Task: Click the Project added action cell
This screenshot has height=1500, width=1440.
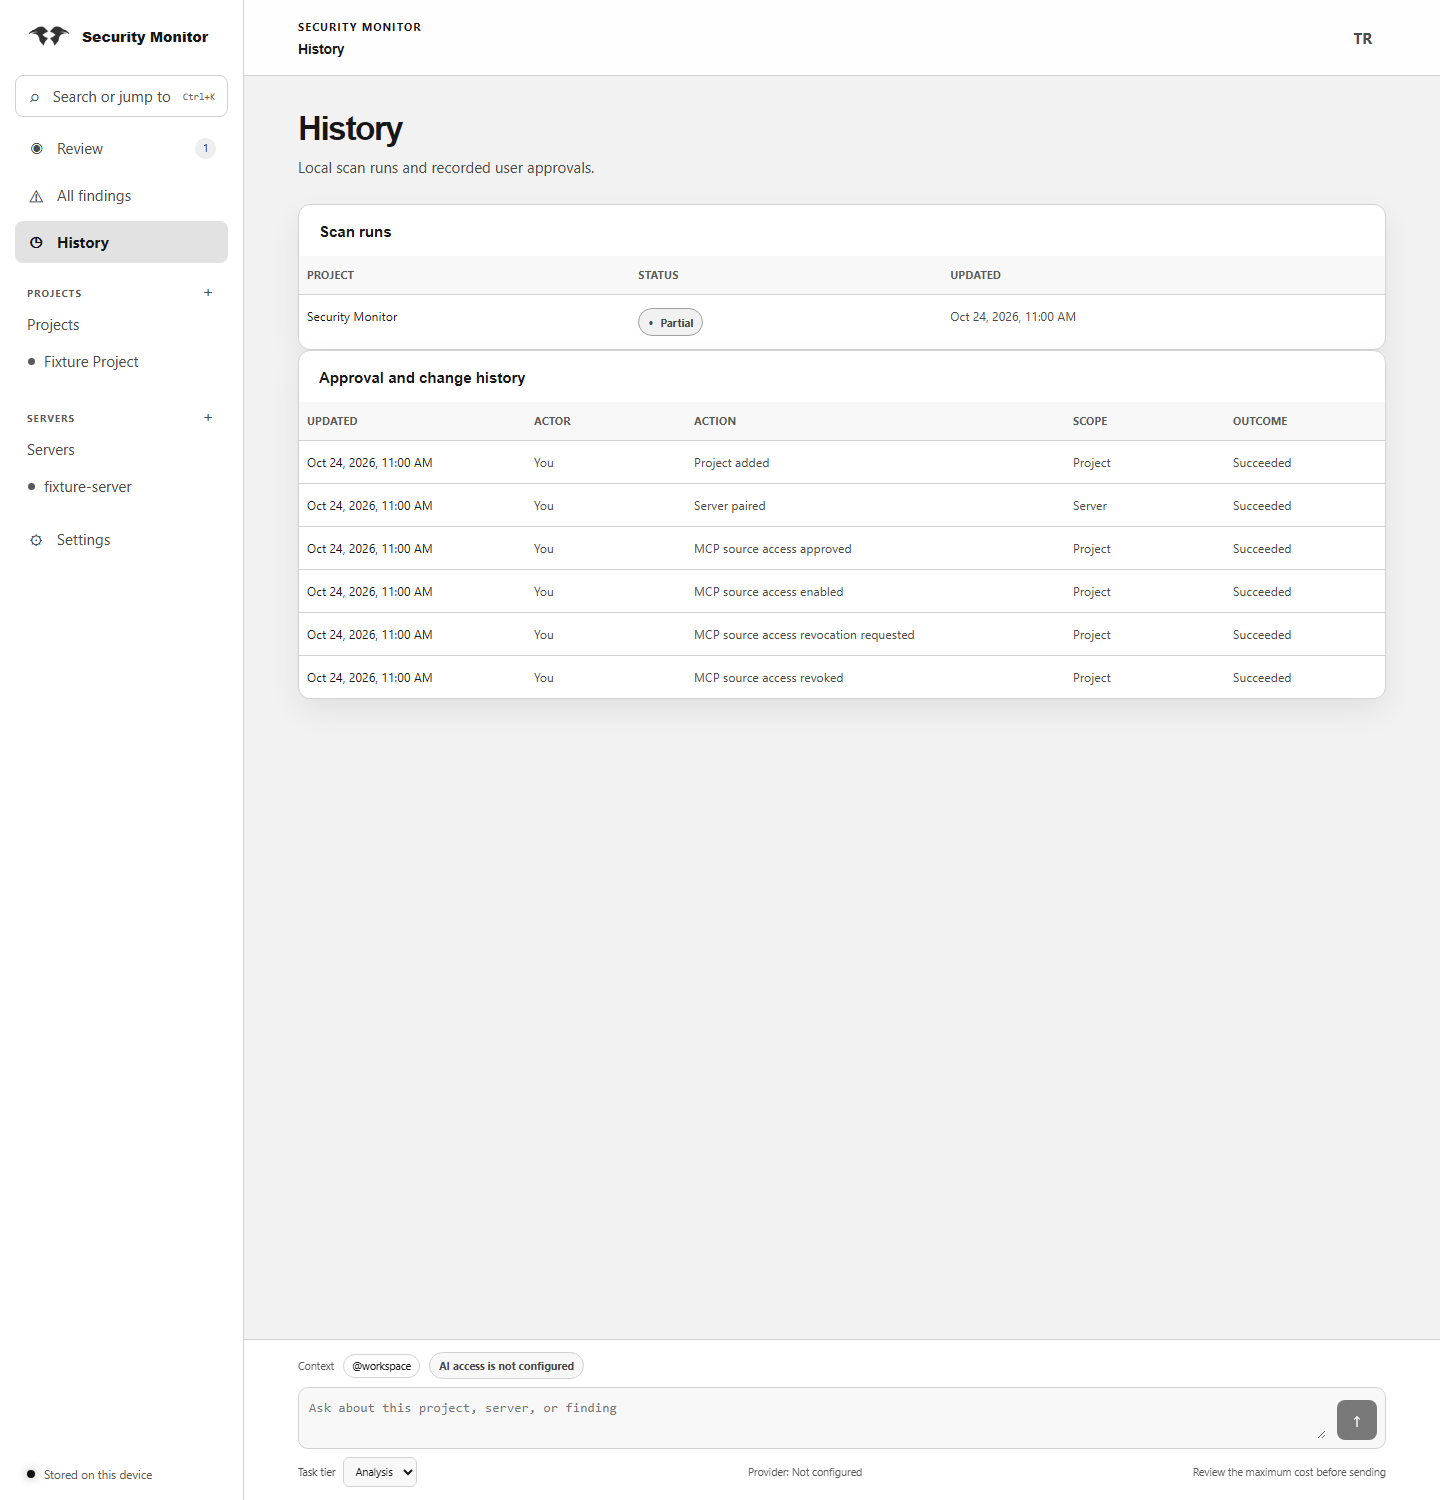Action: (x=732, y=463)
